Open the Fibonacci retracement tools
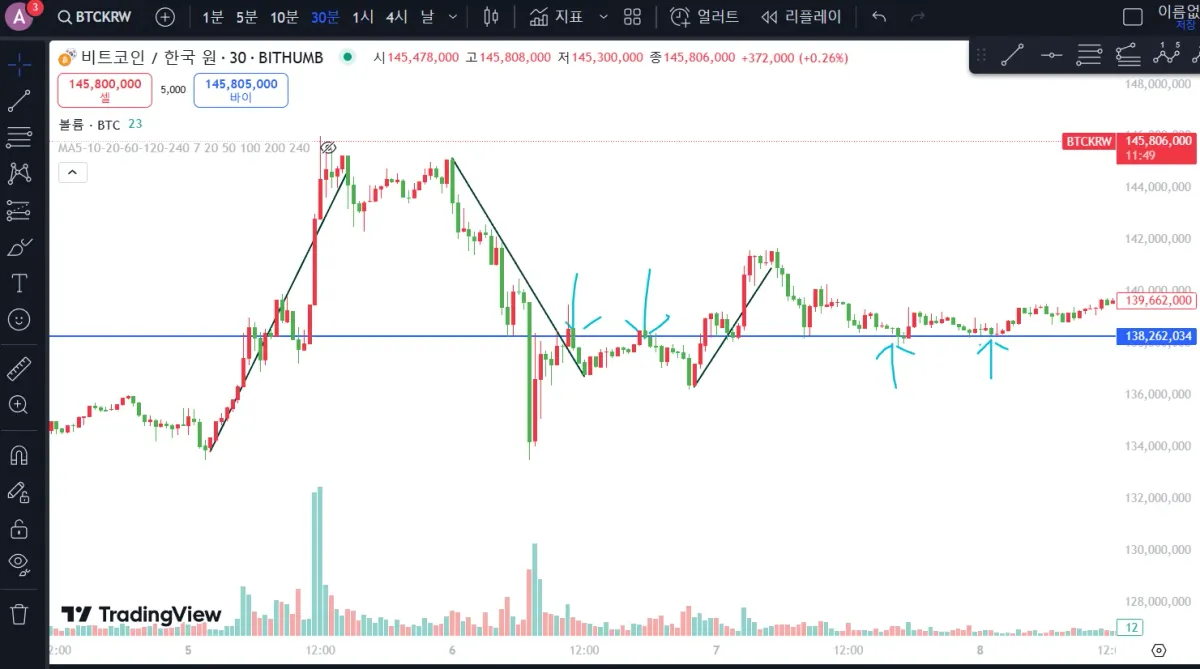This screenshot has height=669, width=1200. [19, 137]
